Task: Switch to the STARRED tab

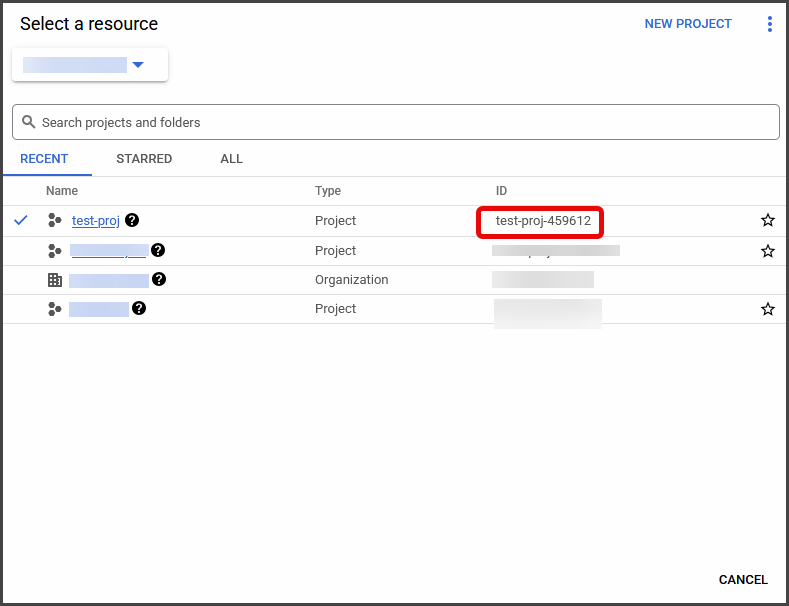Action: tap(144, 159)
